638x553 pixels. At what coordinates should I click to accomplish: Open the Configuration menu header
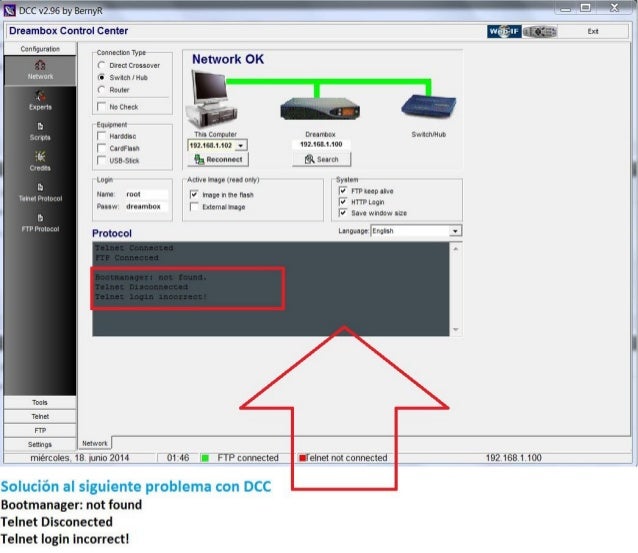(40, 49)
